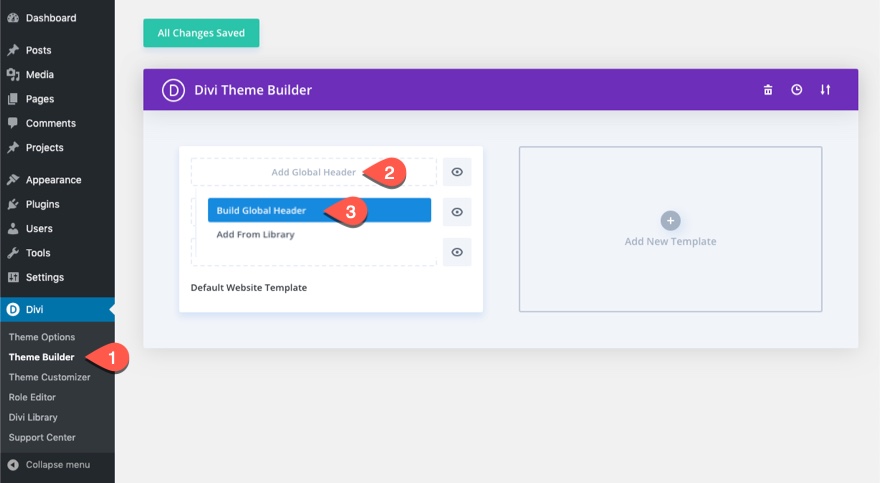
Task: Click the Appearance brush icon
Action: (x=13, y=180)
